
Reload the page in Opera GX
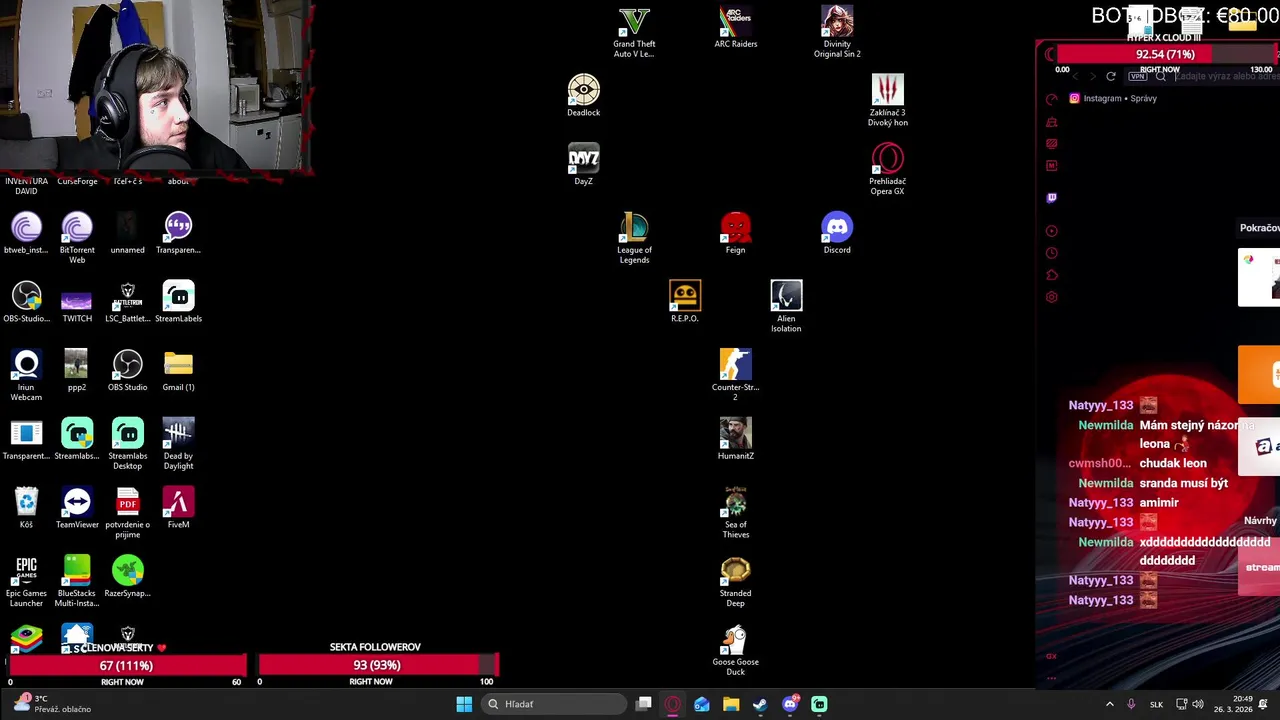pos(1111,76)
